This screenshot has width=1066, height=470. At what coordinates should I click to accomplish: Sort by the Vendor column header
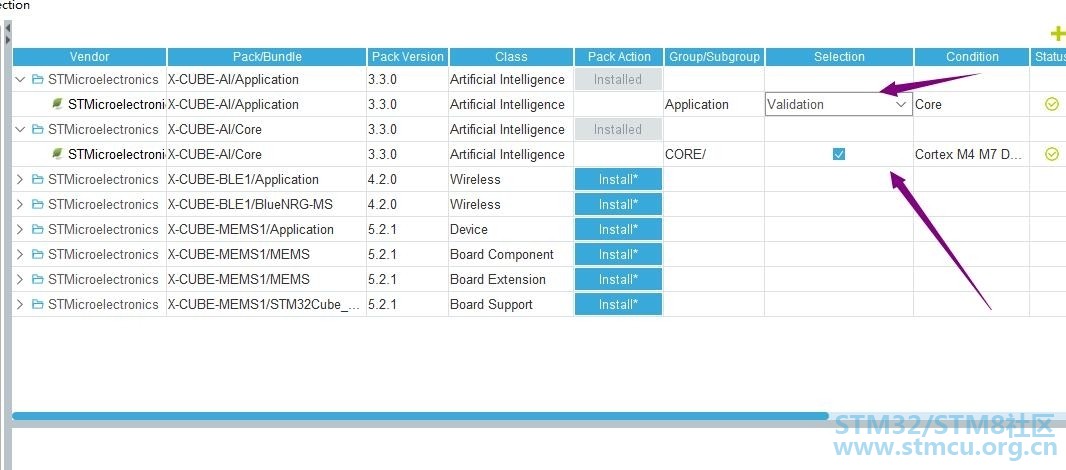click(x=89, y=57)
